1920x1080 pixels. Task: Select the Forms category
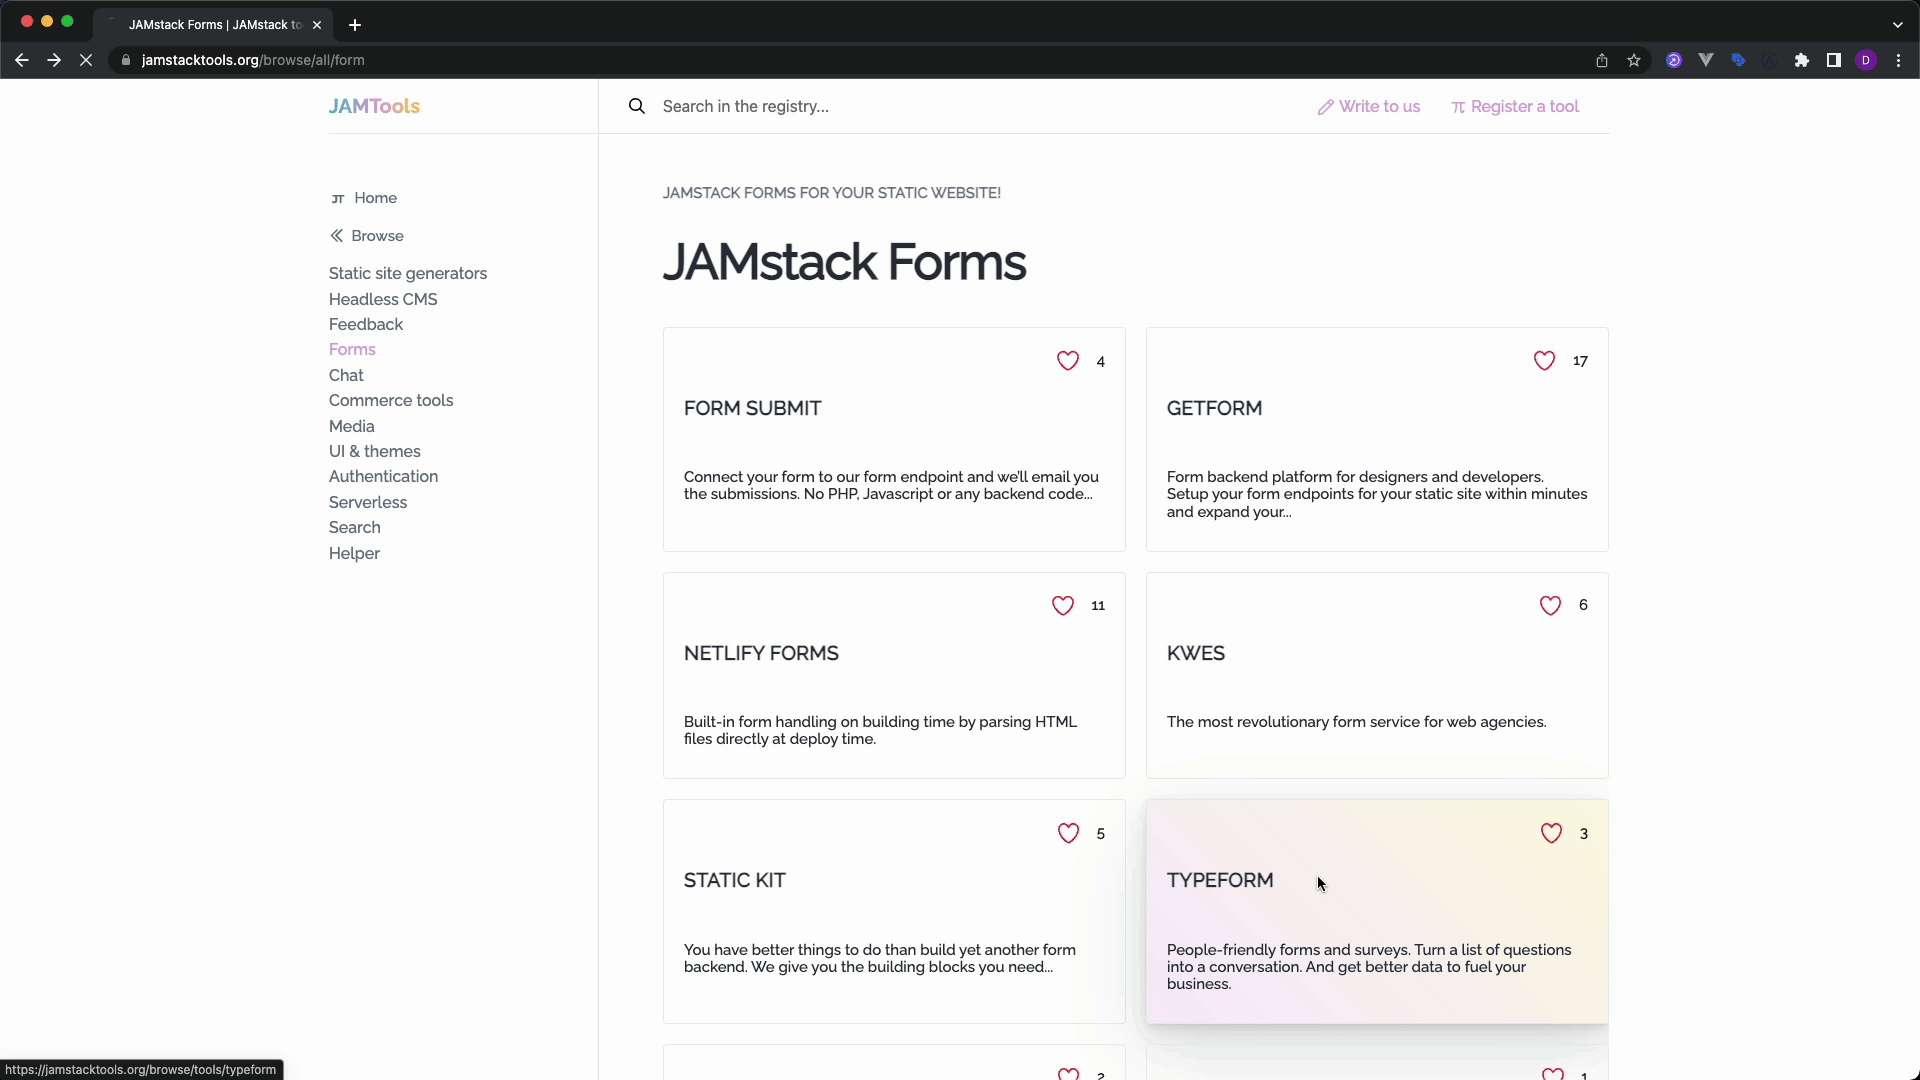tap(352, 349)
